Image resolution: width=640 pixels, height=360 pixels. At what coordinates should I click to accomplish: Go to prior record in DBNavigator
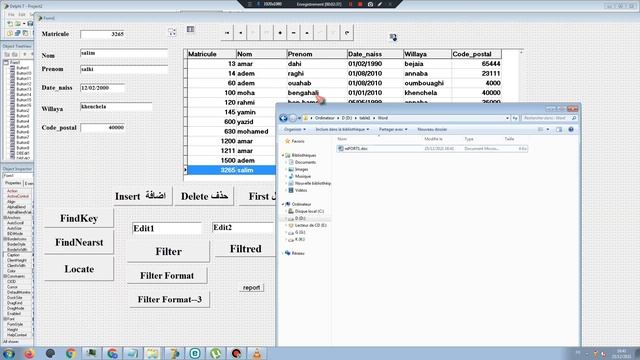tap(240, 33)
